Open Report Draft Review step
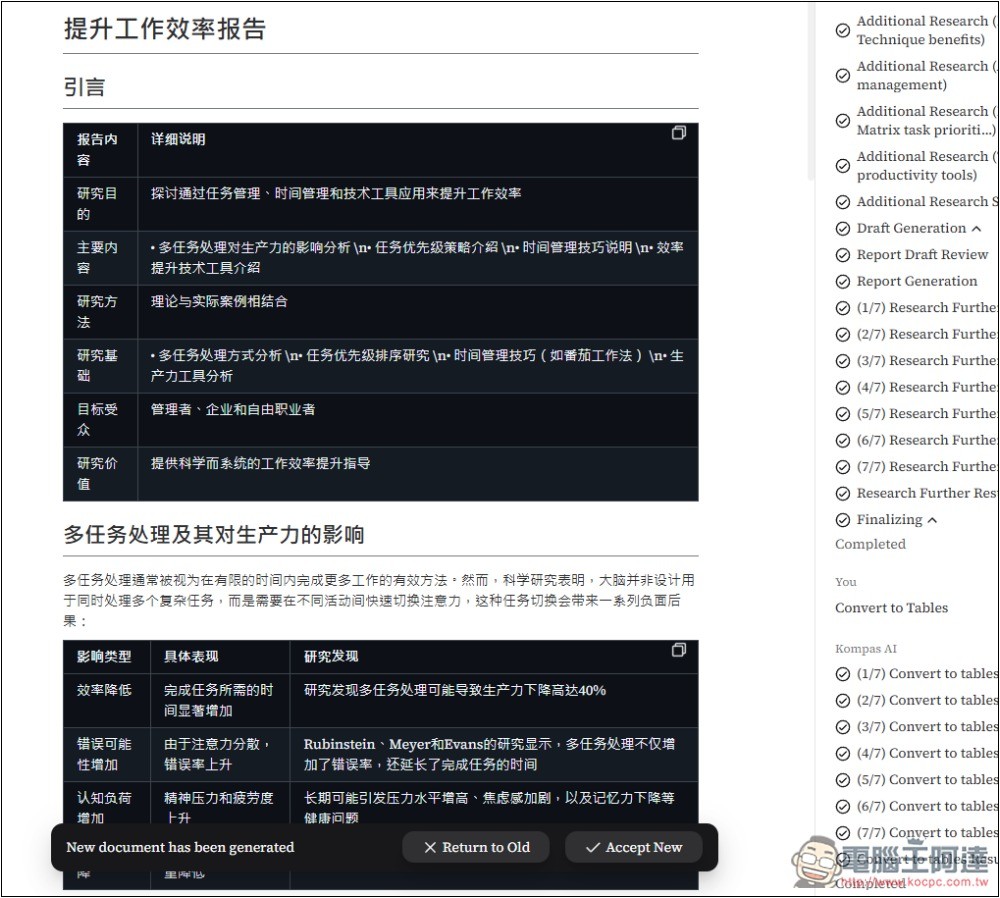The height and width of the screenshot is (898, 1000). click(x=922, y=254)
